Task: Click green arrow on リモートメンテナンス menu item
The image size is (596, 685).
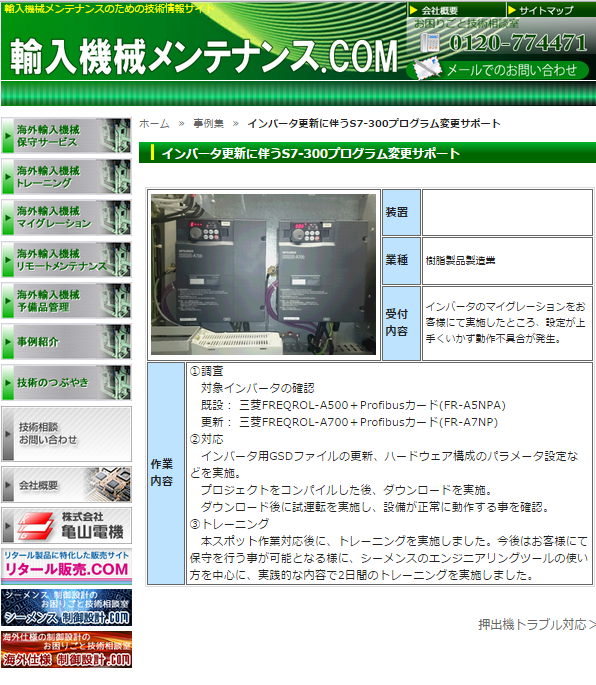Action: pos(8,259)
